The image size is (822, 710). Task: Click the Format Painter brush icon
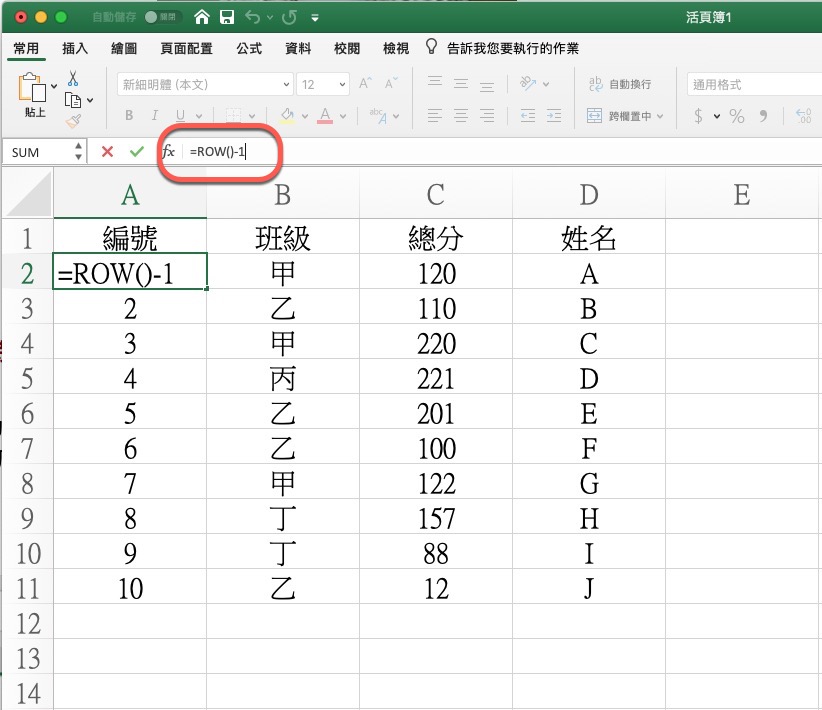pos(73,121)
